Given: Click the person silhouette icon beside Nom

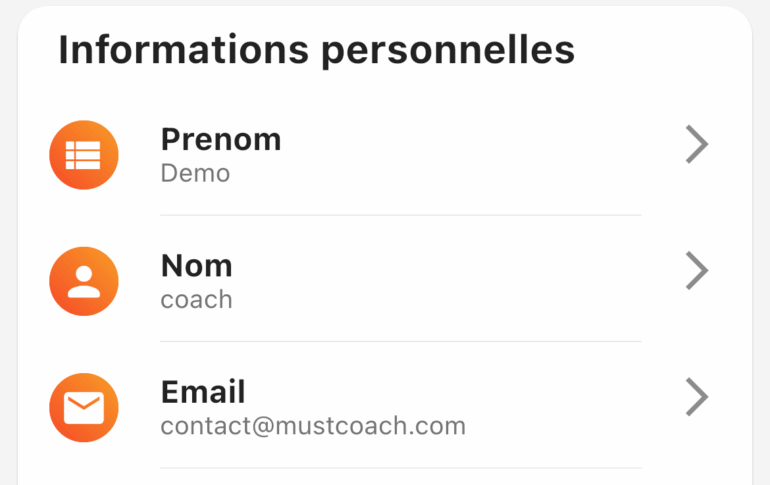Looking at the screenshot, I should coord(83,281).
